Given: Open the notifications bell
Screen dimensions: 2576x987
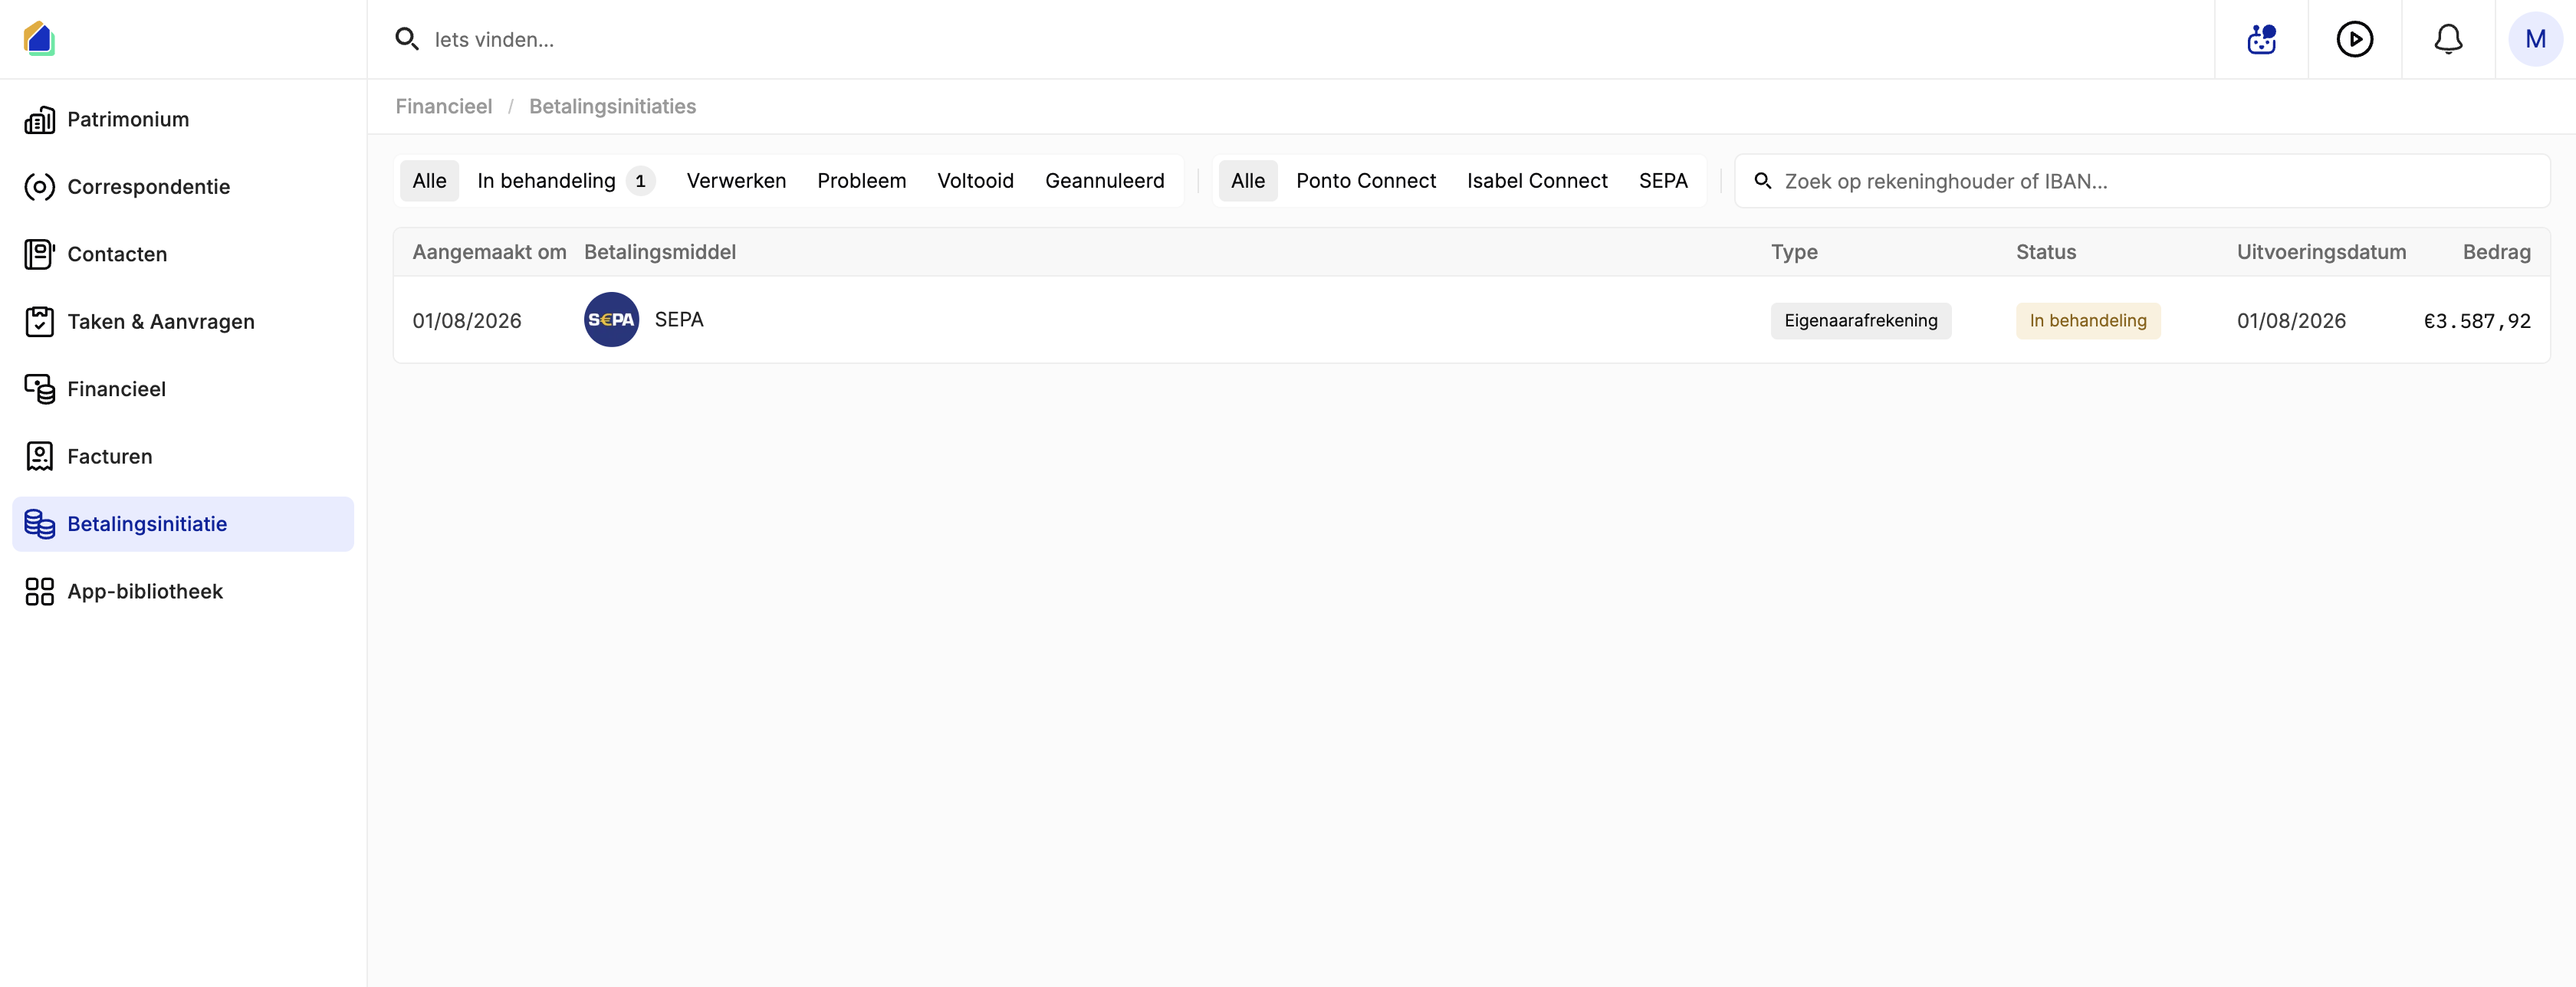Looking at the screenshot, I should 2448,39.
